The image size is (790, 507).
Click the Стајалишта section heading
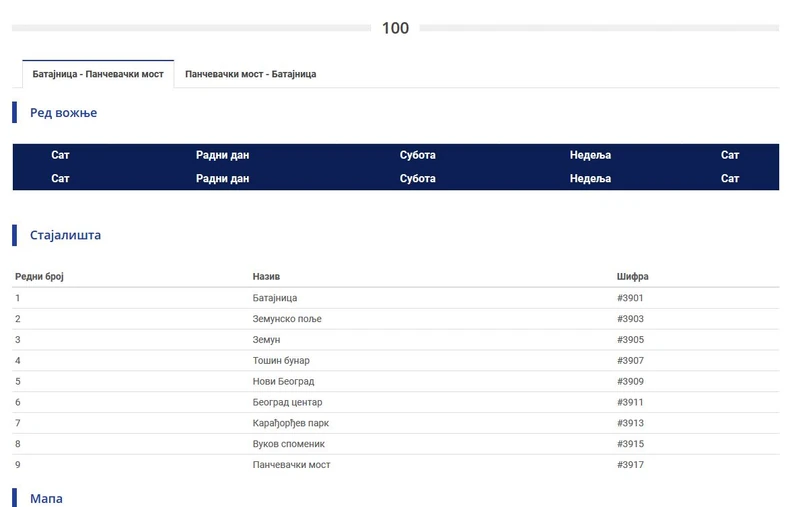(x=65, y=236)
